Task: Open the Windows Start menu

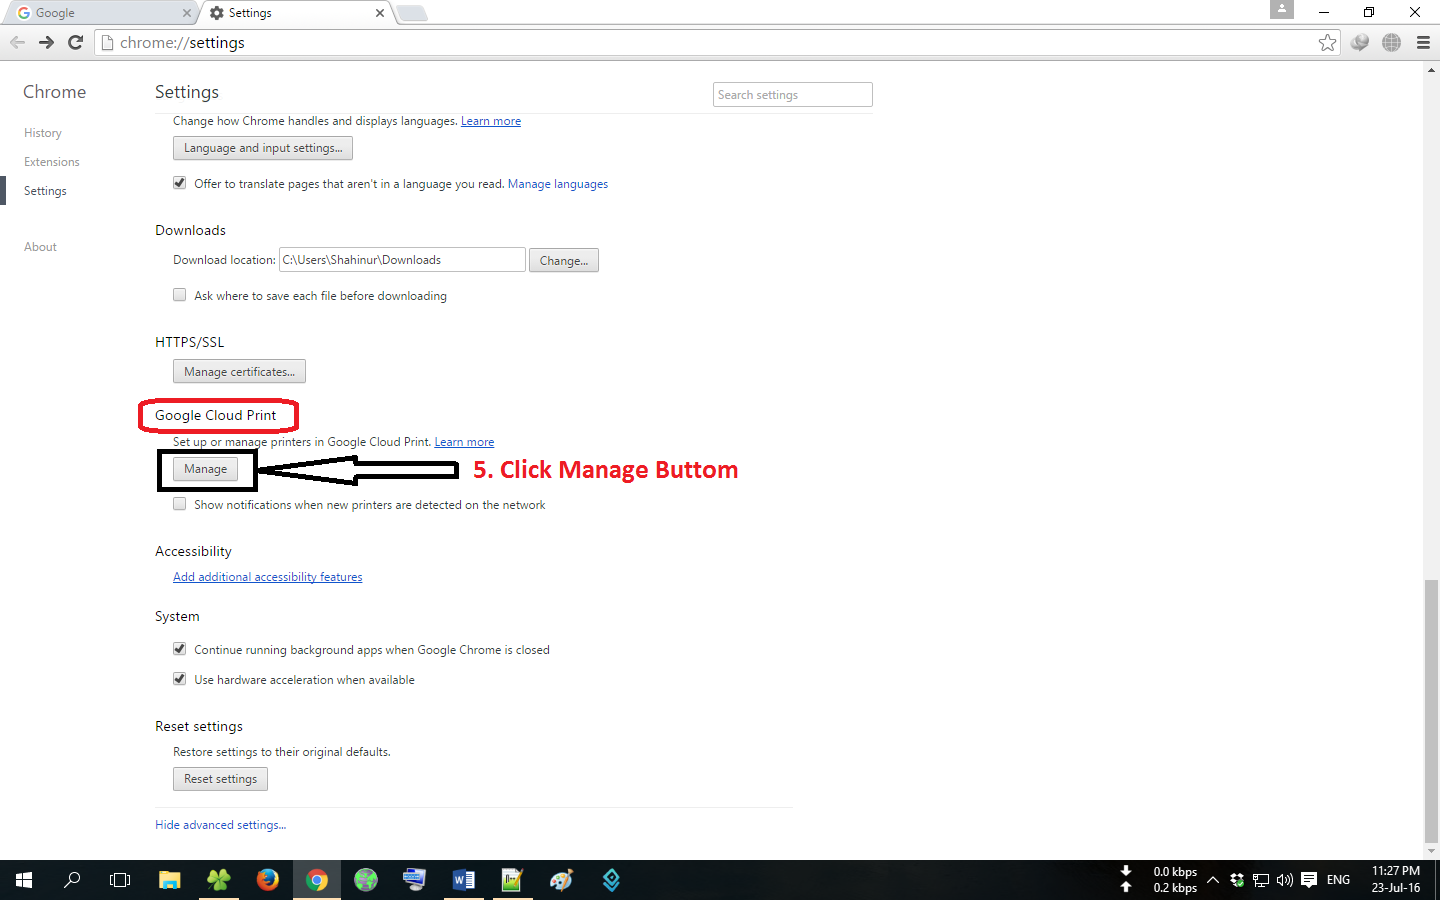Action: tap(24, 880)
